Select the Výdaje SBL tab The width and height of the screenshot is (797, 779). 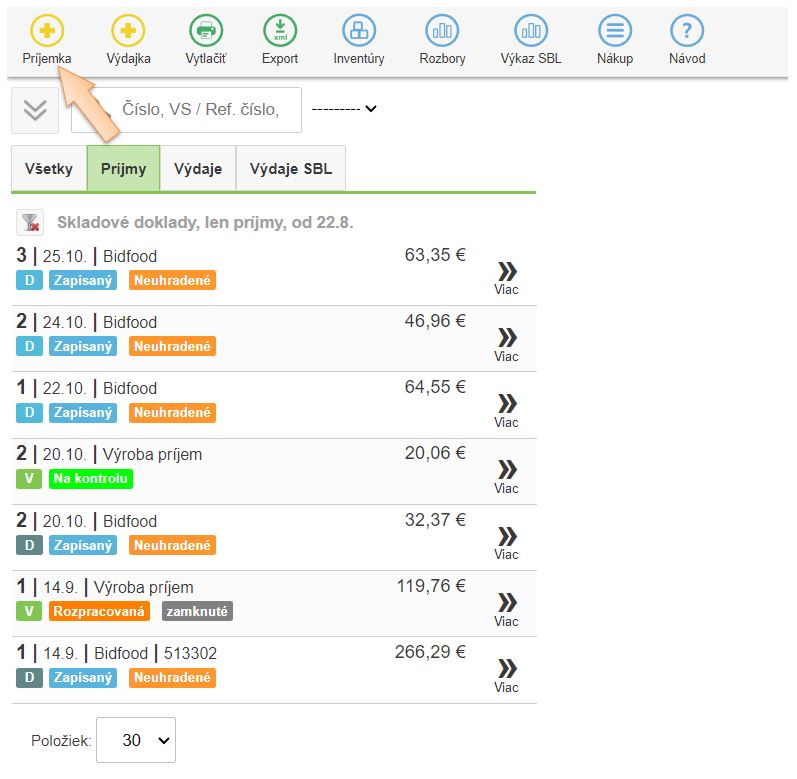click(290, 169)
